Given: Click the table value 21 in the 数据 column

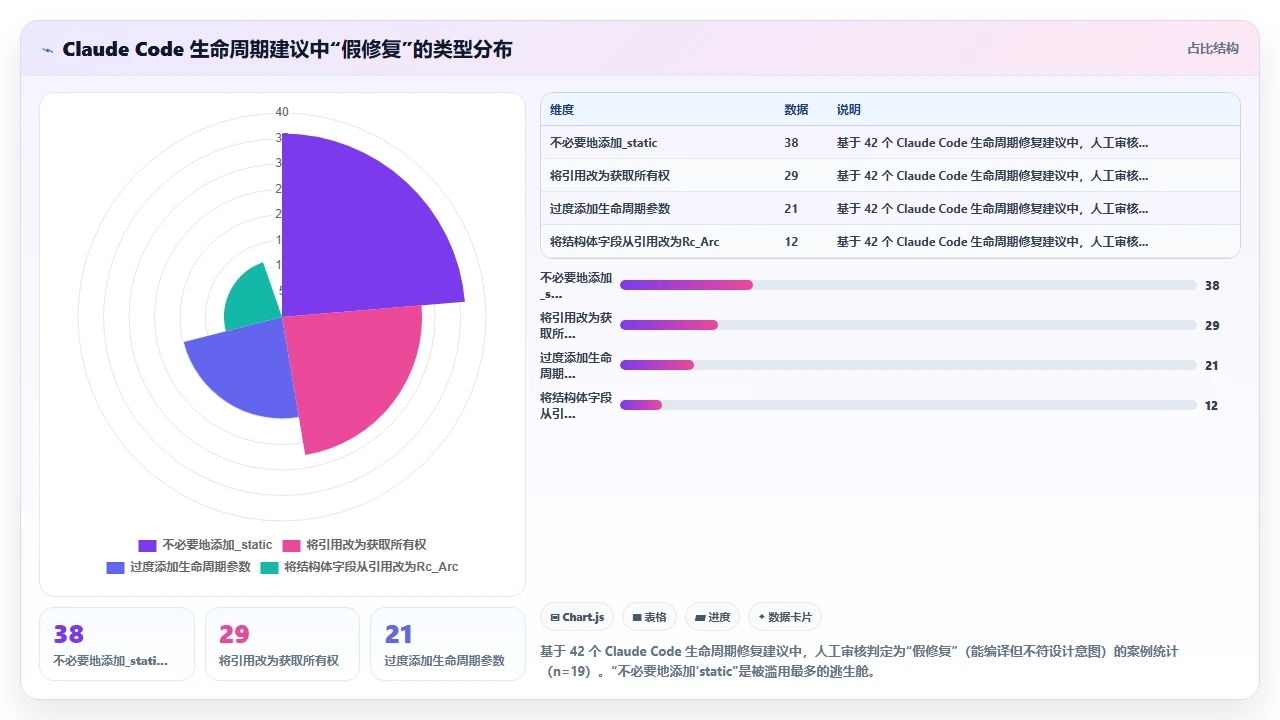Looking at the screenshot, I should [791, 209].
